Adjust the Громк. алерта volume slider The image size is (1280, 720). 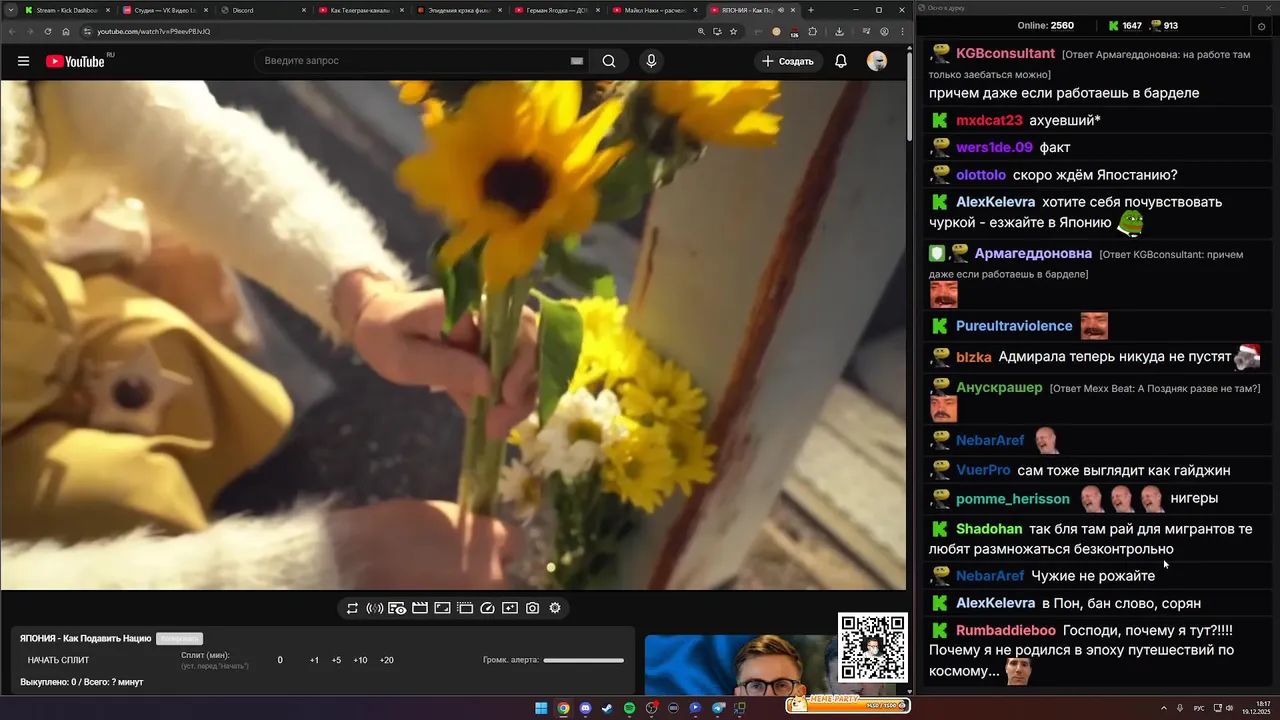pyautogui.click(x=583, y=660)
